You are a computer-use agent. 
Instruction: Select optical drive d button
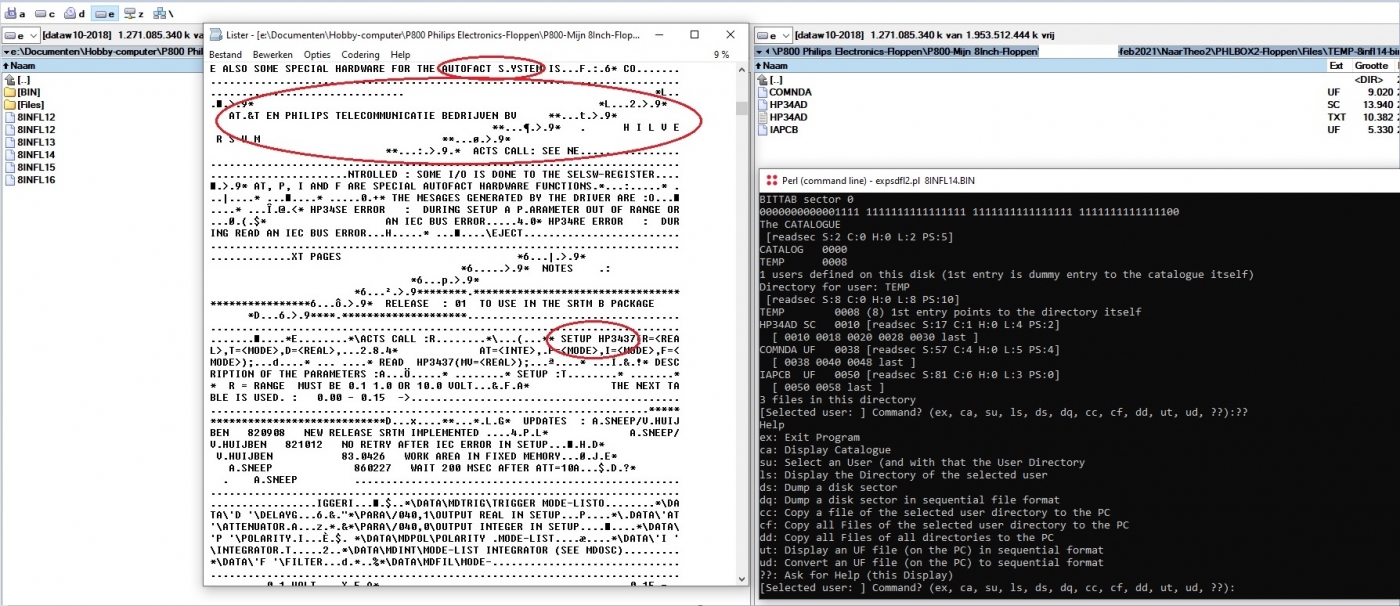click(74, 14)
